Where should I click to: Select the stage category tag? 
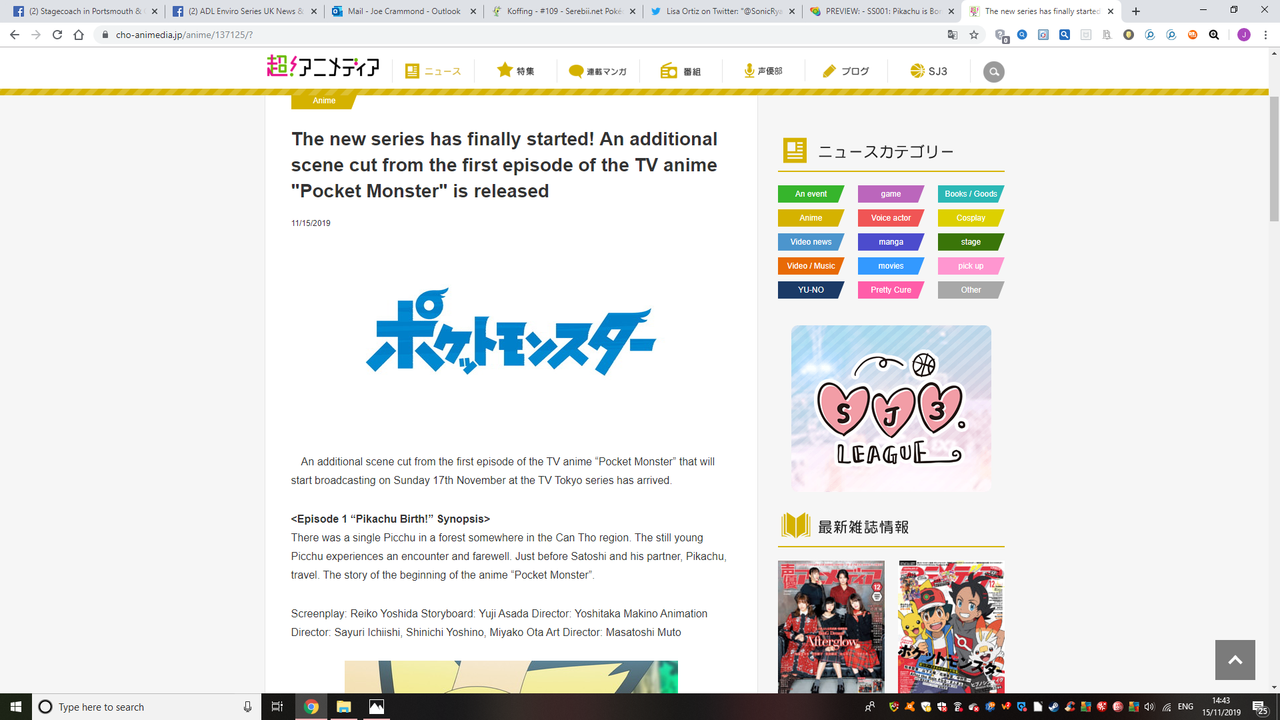click(x=971, y=242)
